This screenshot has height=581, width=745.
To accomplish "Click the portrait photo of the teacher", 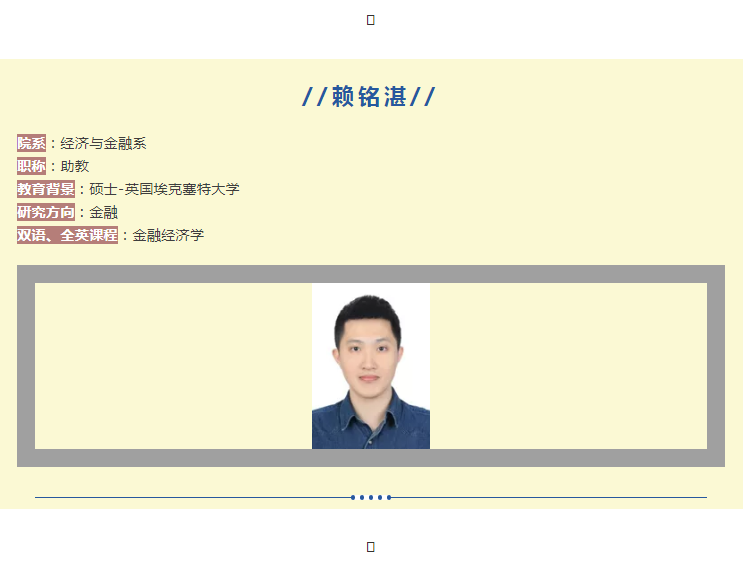I will coord(371,366).
